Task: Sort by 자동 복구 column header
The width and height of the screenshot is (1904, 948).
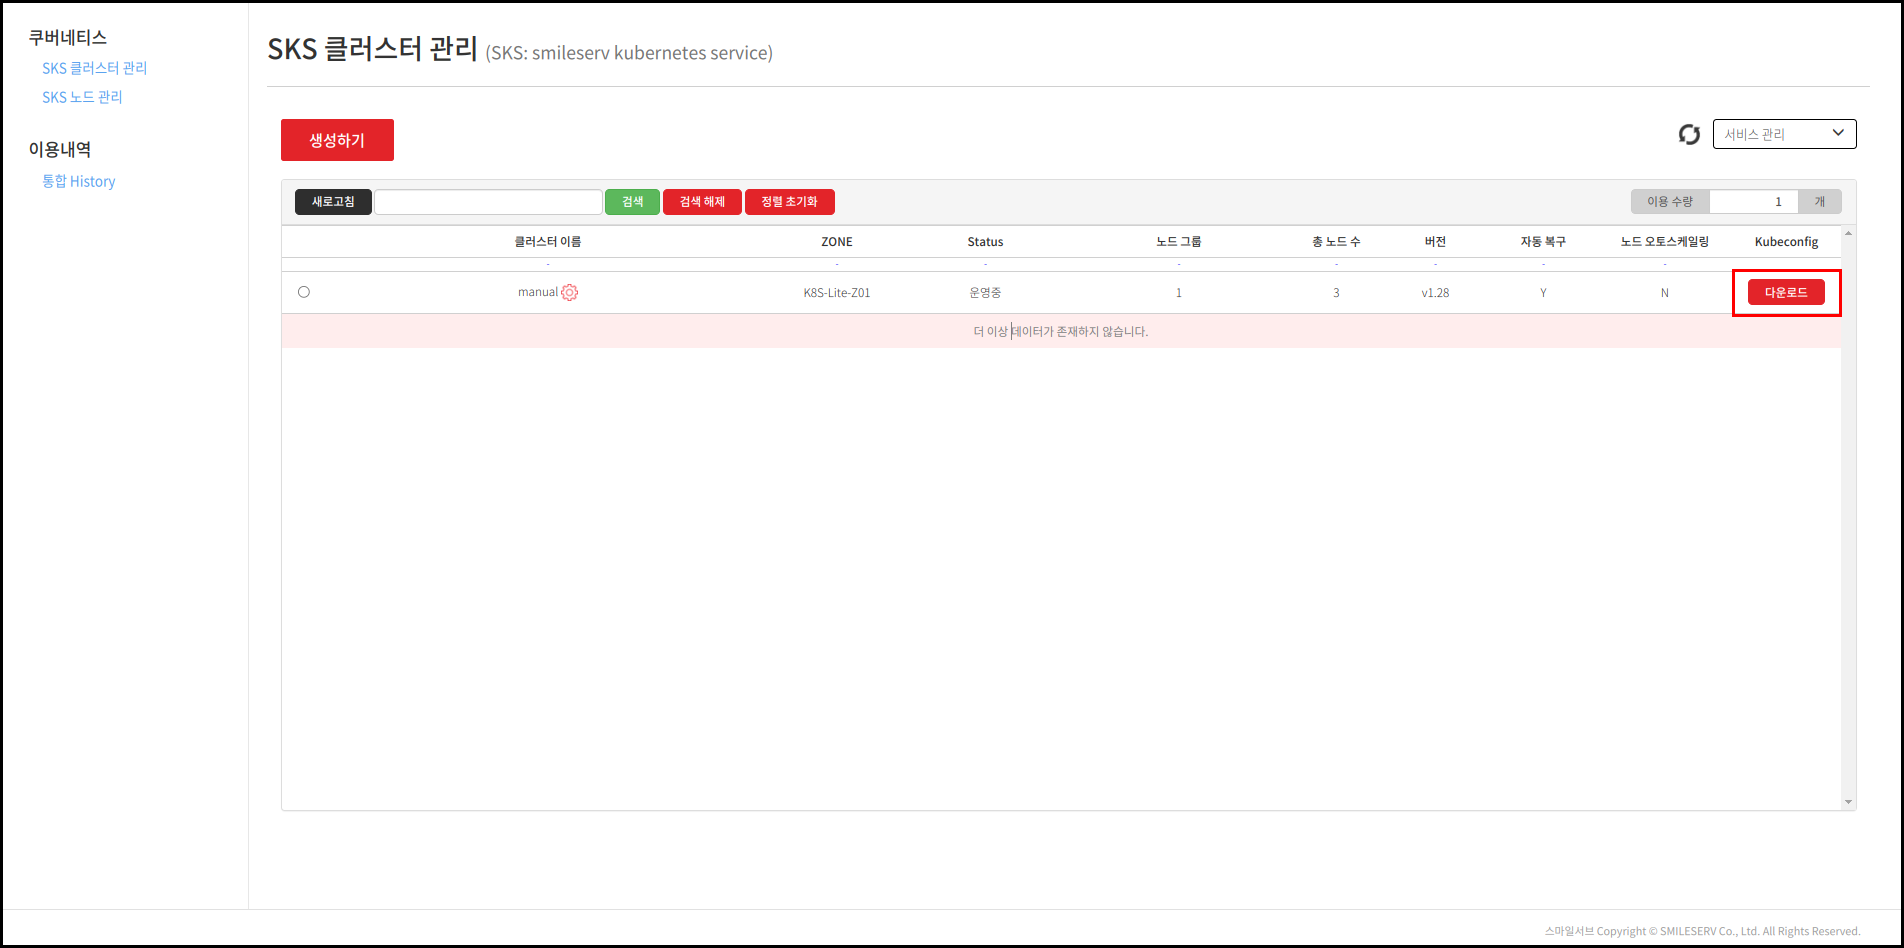Action: tap(1543, 242)
